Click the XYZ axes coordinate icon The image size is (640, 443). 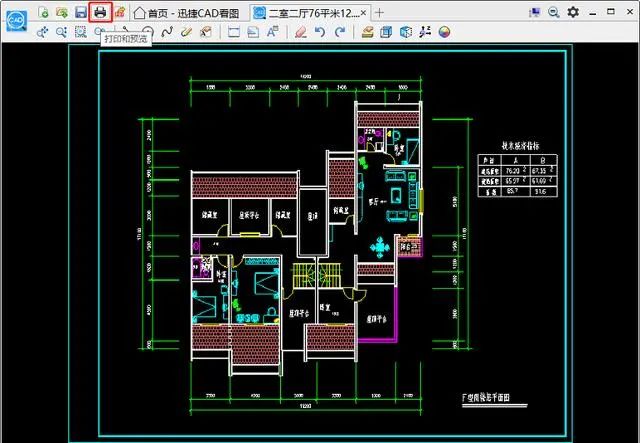425,32
